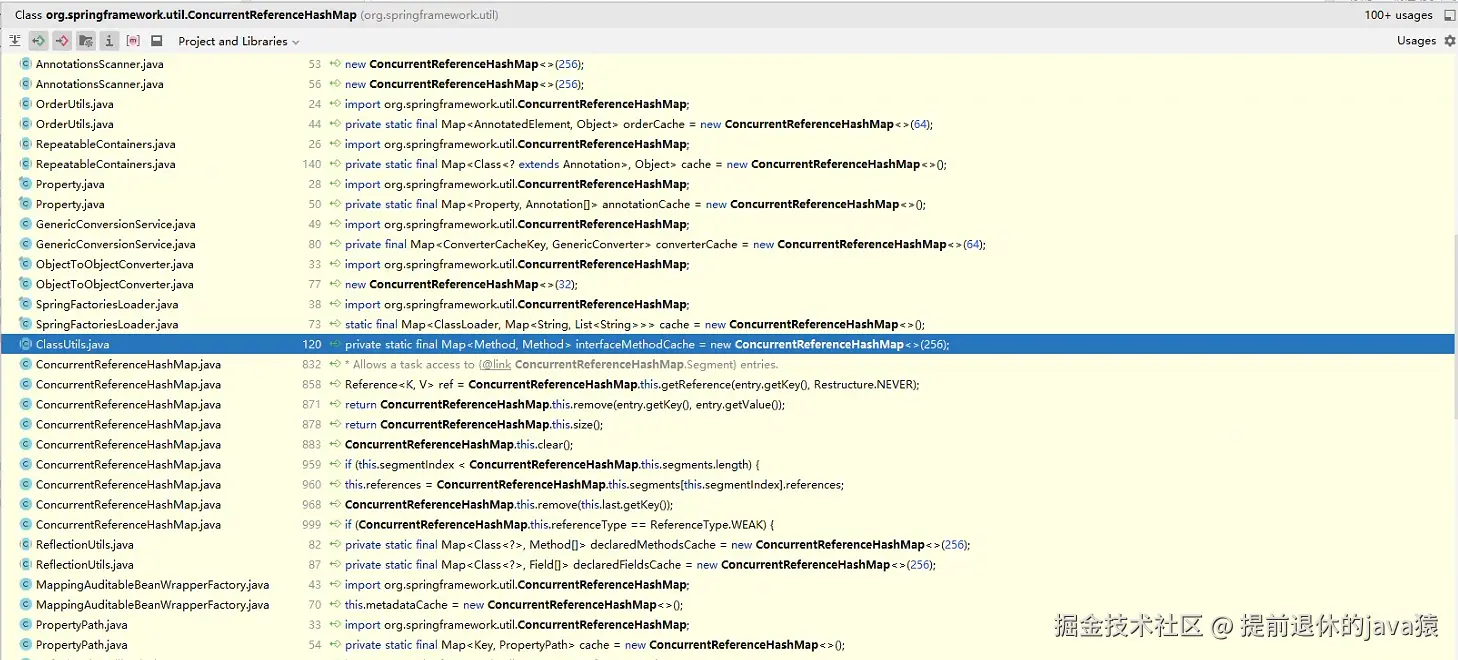This screenshot has height=660, width=1458.
Task: Select ObjectToObjectConverter.java import at line 33
Action: click(728, 264)
